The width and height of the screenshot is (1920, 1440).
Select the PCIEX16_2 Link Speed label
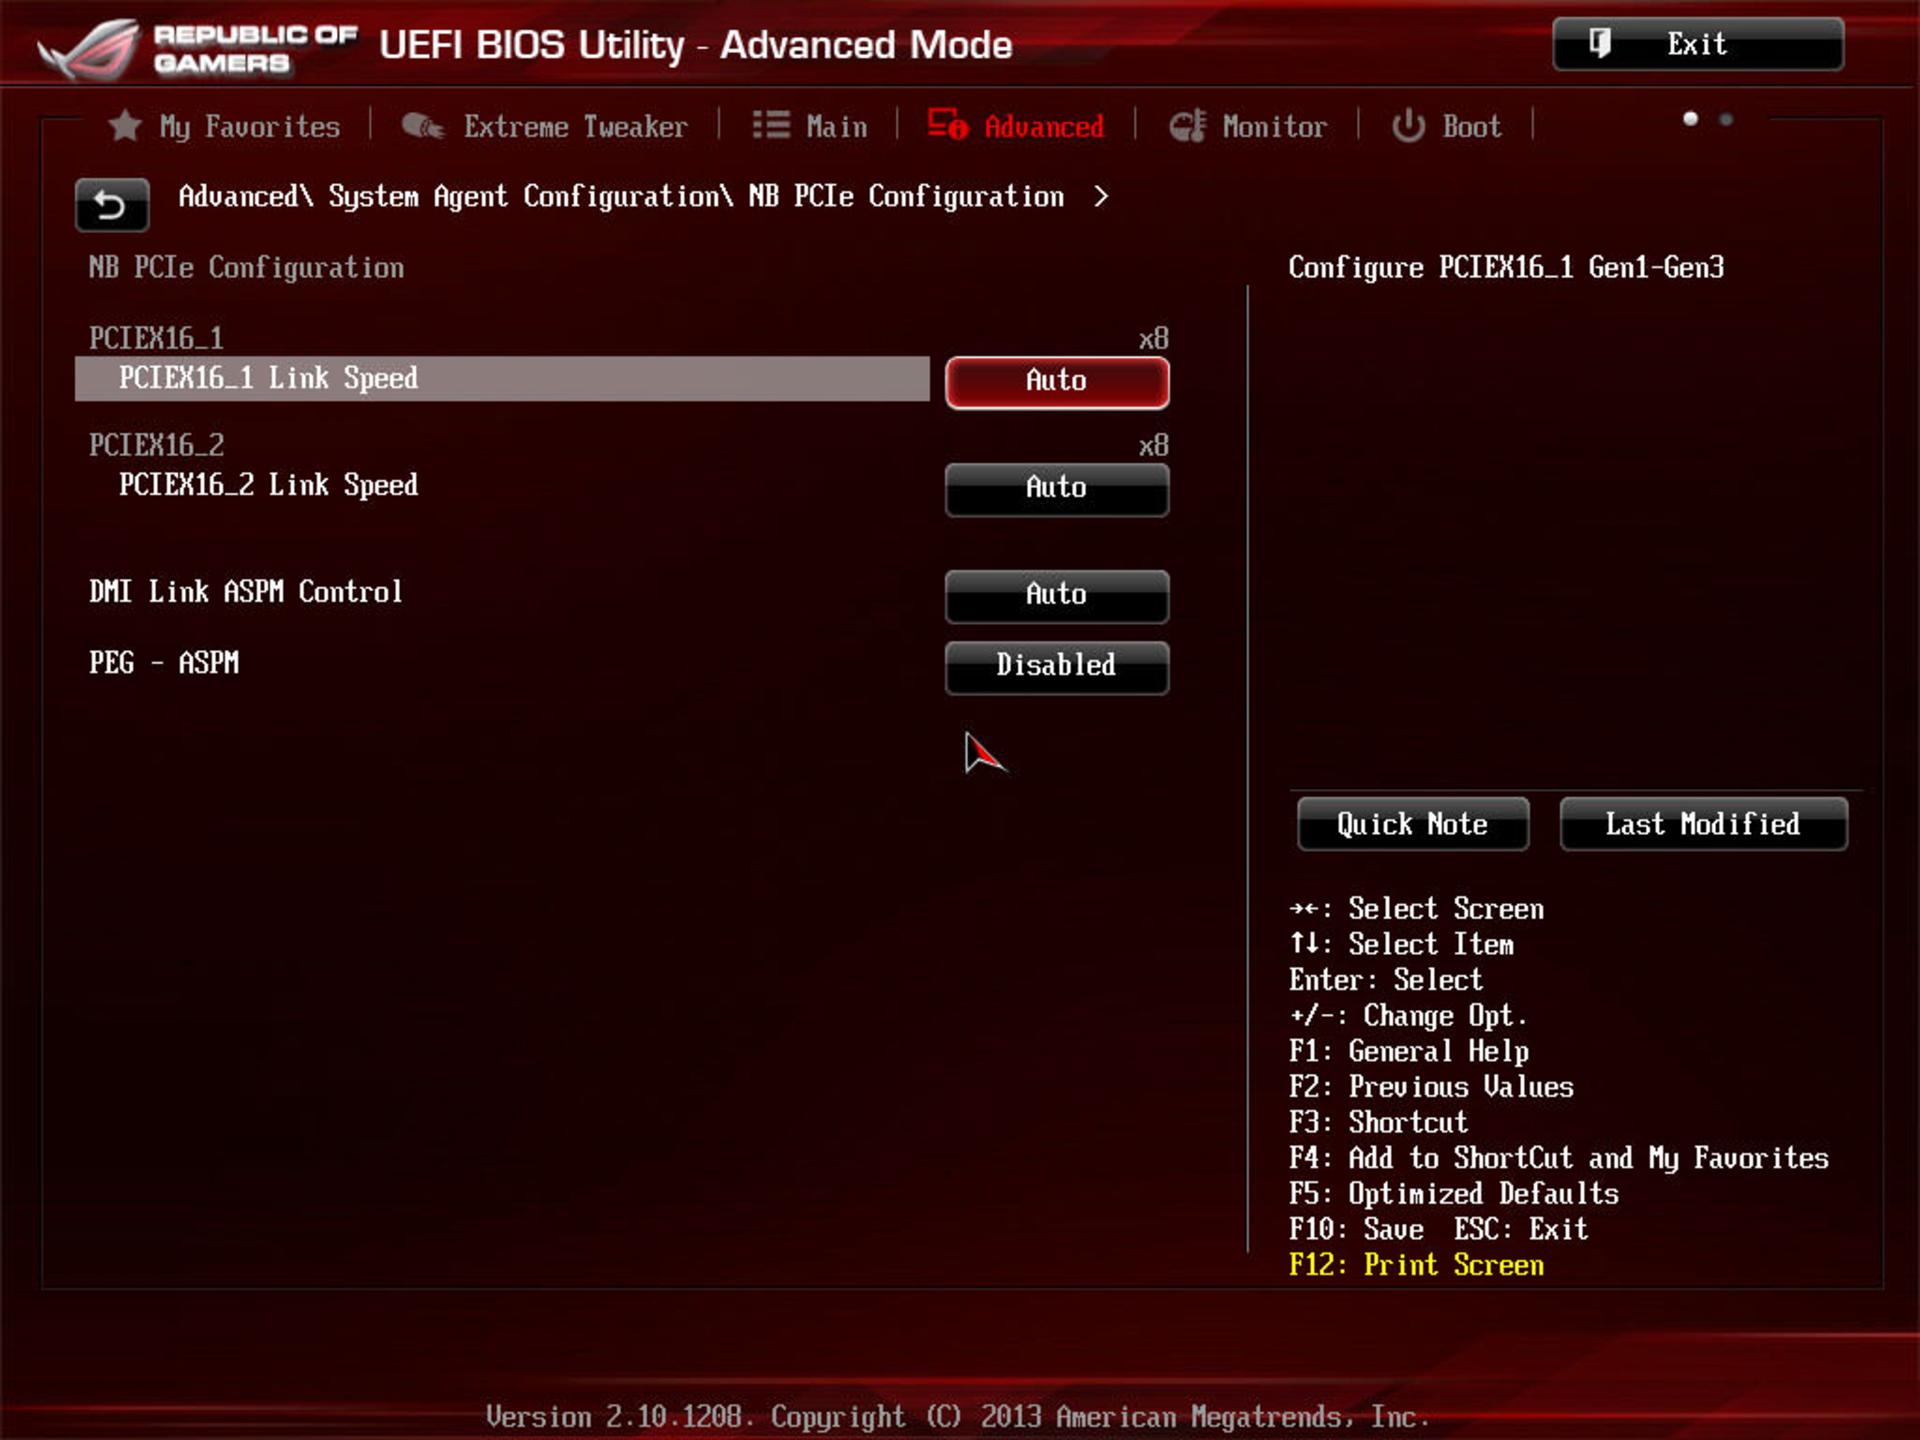pyautogui.click(x=268, y=485)
